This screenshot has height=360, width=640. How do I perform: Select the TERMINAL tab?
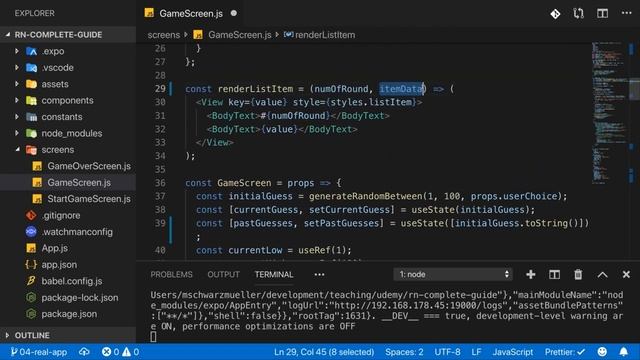click(274, 275)
